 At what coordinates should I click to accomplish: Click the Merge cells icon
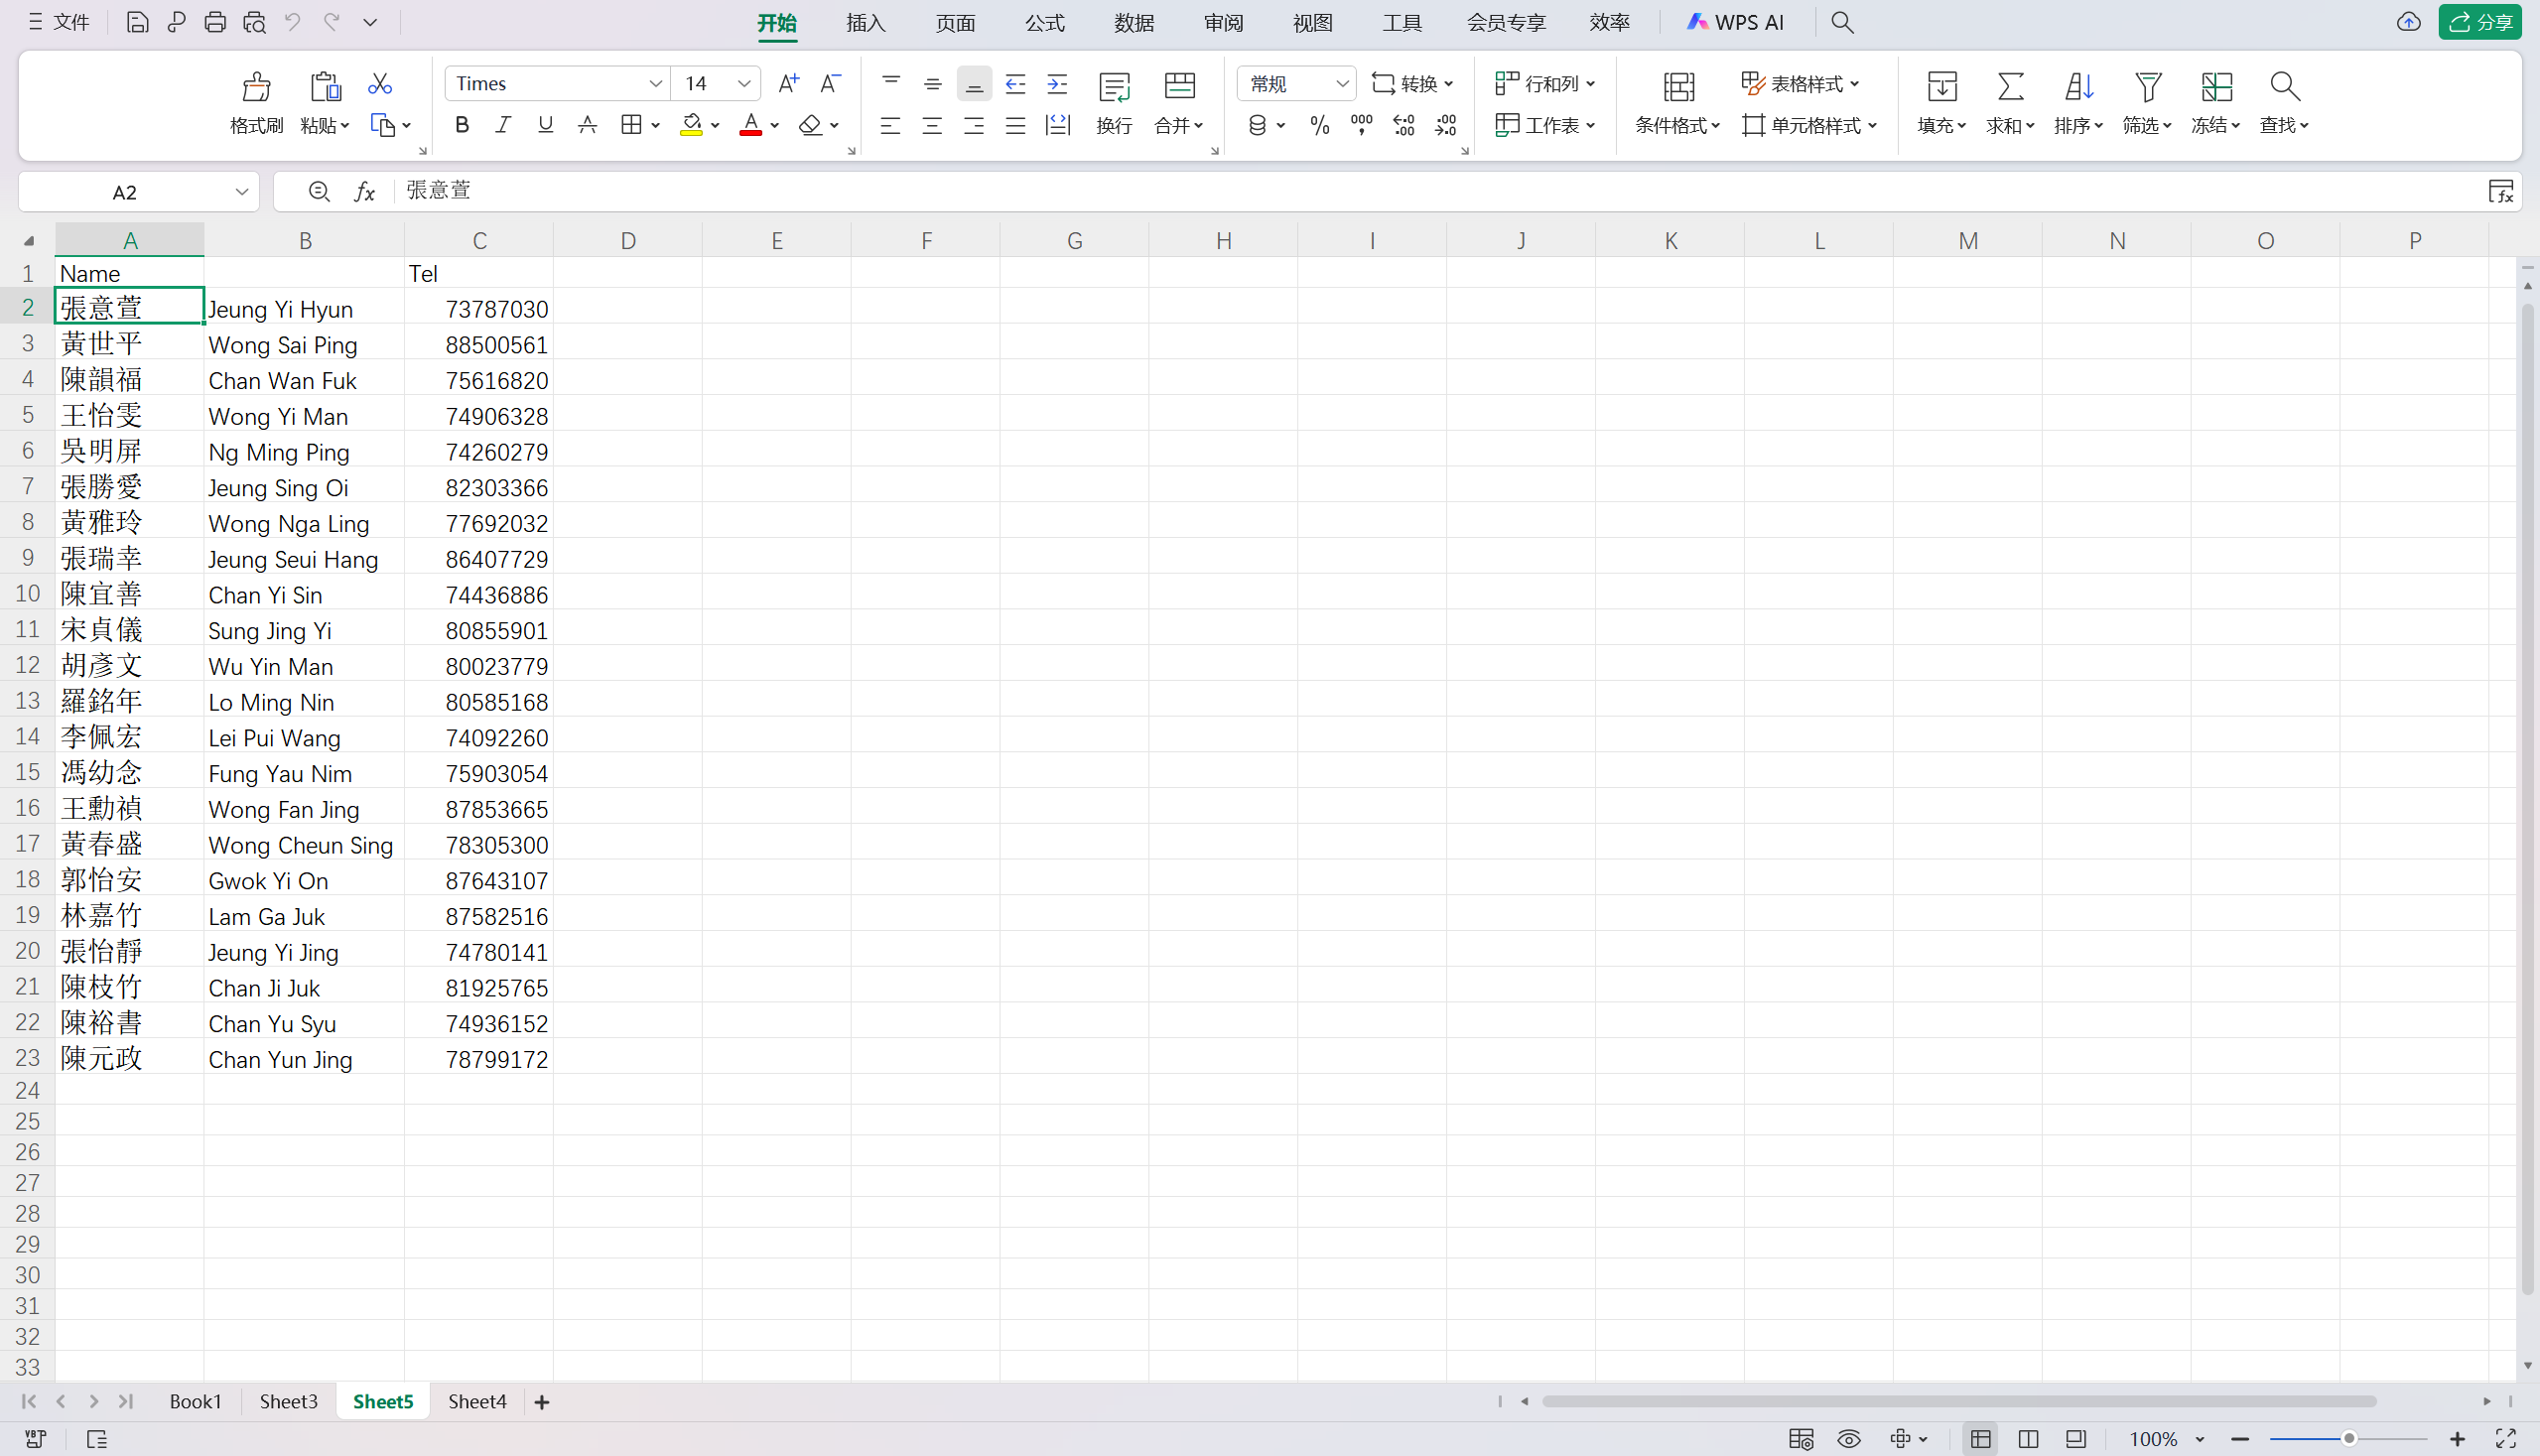tap(1179, 87)
